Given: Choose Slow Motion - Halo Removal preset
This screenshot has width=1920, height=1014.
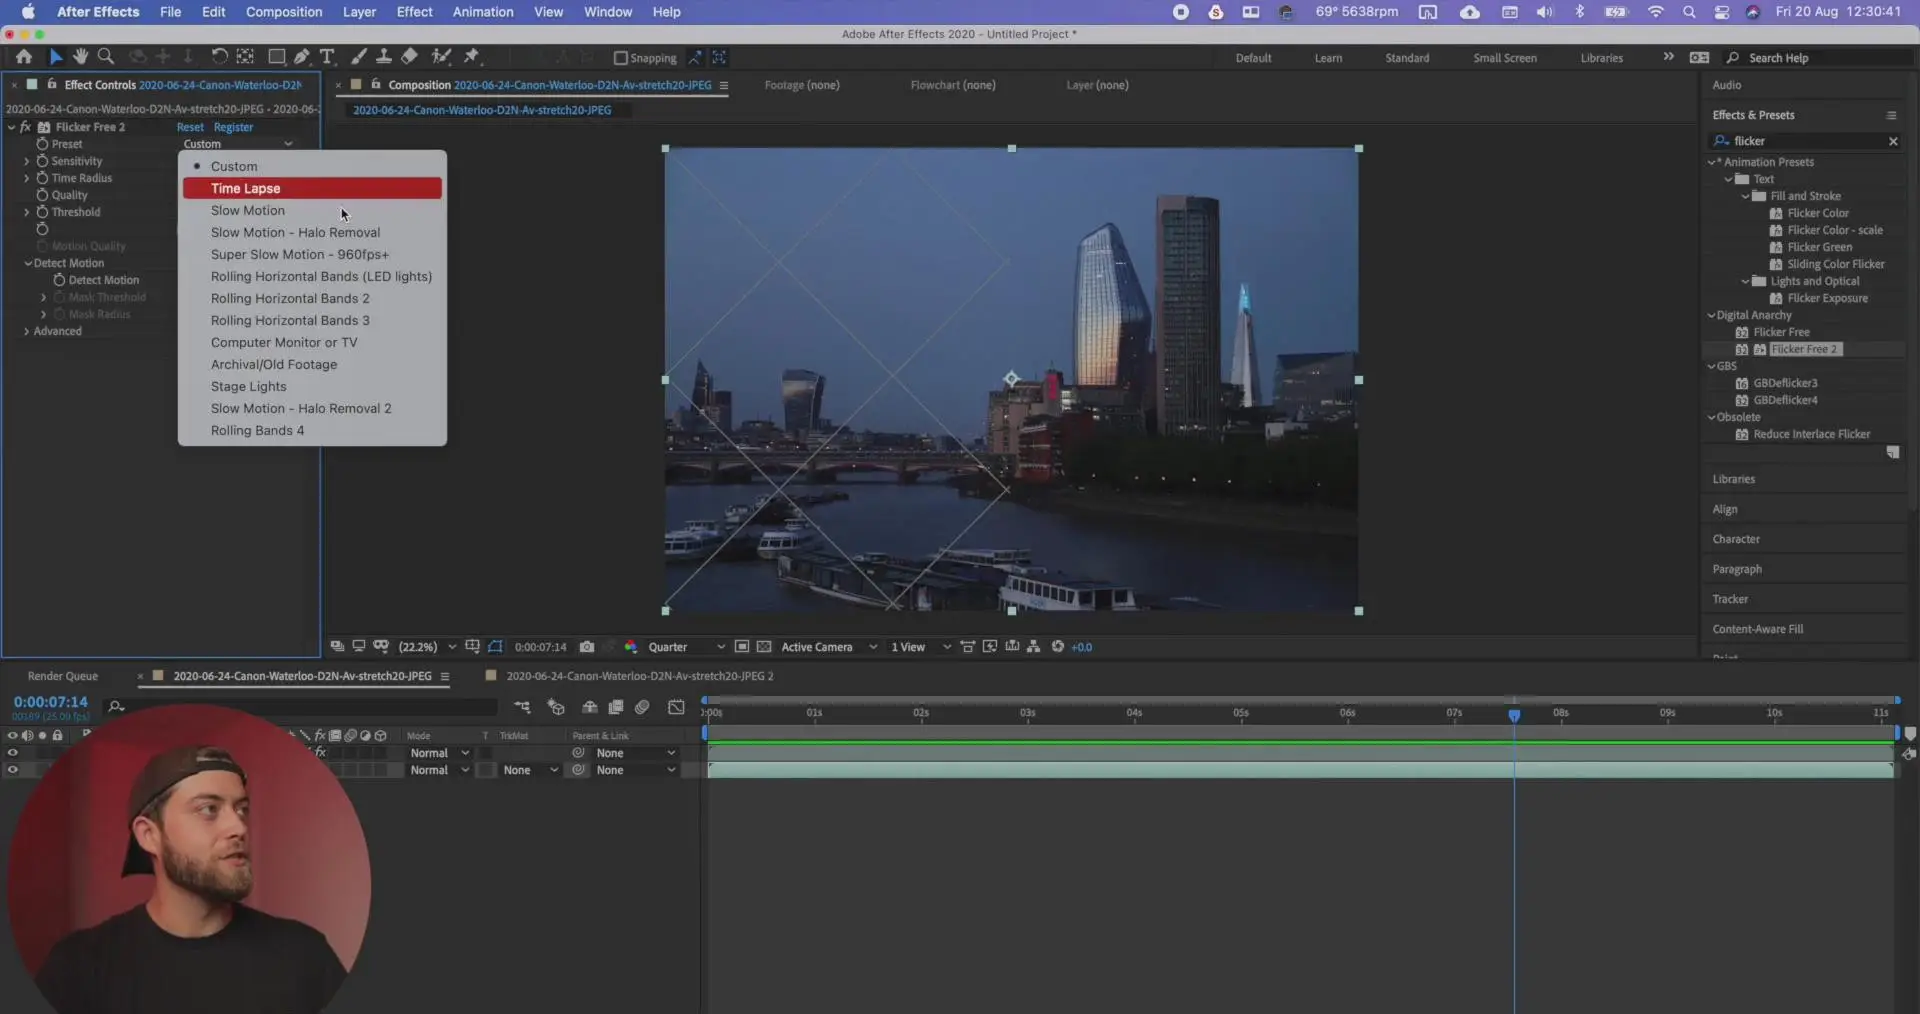Looking at the screenshot, I should (312, 232).
